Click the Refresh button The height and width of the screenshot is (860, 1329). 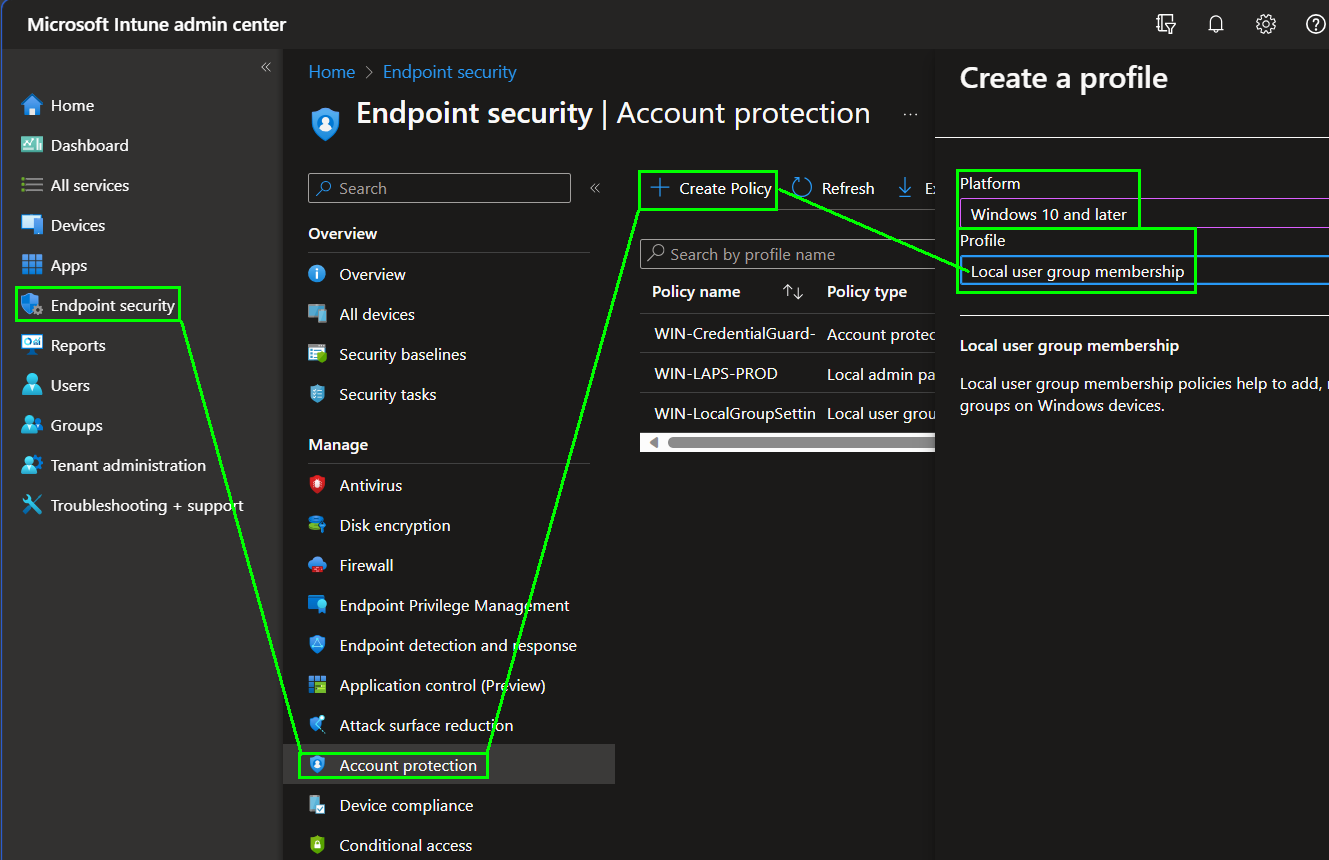(x=833, y=188)
